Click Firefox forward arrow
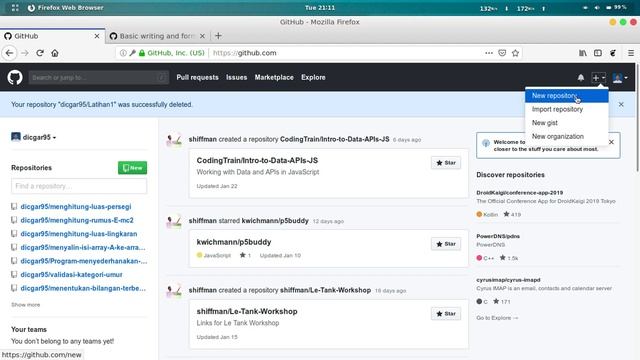Screen dimensions: 640x360 tap(24, 53)
